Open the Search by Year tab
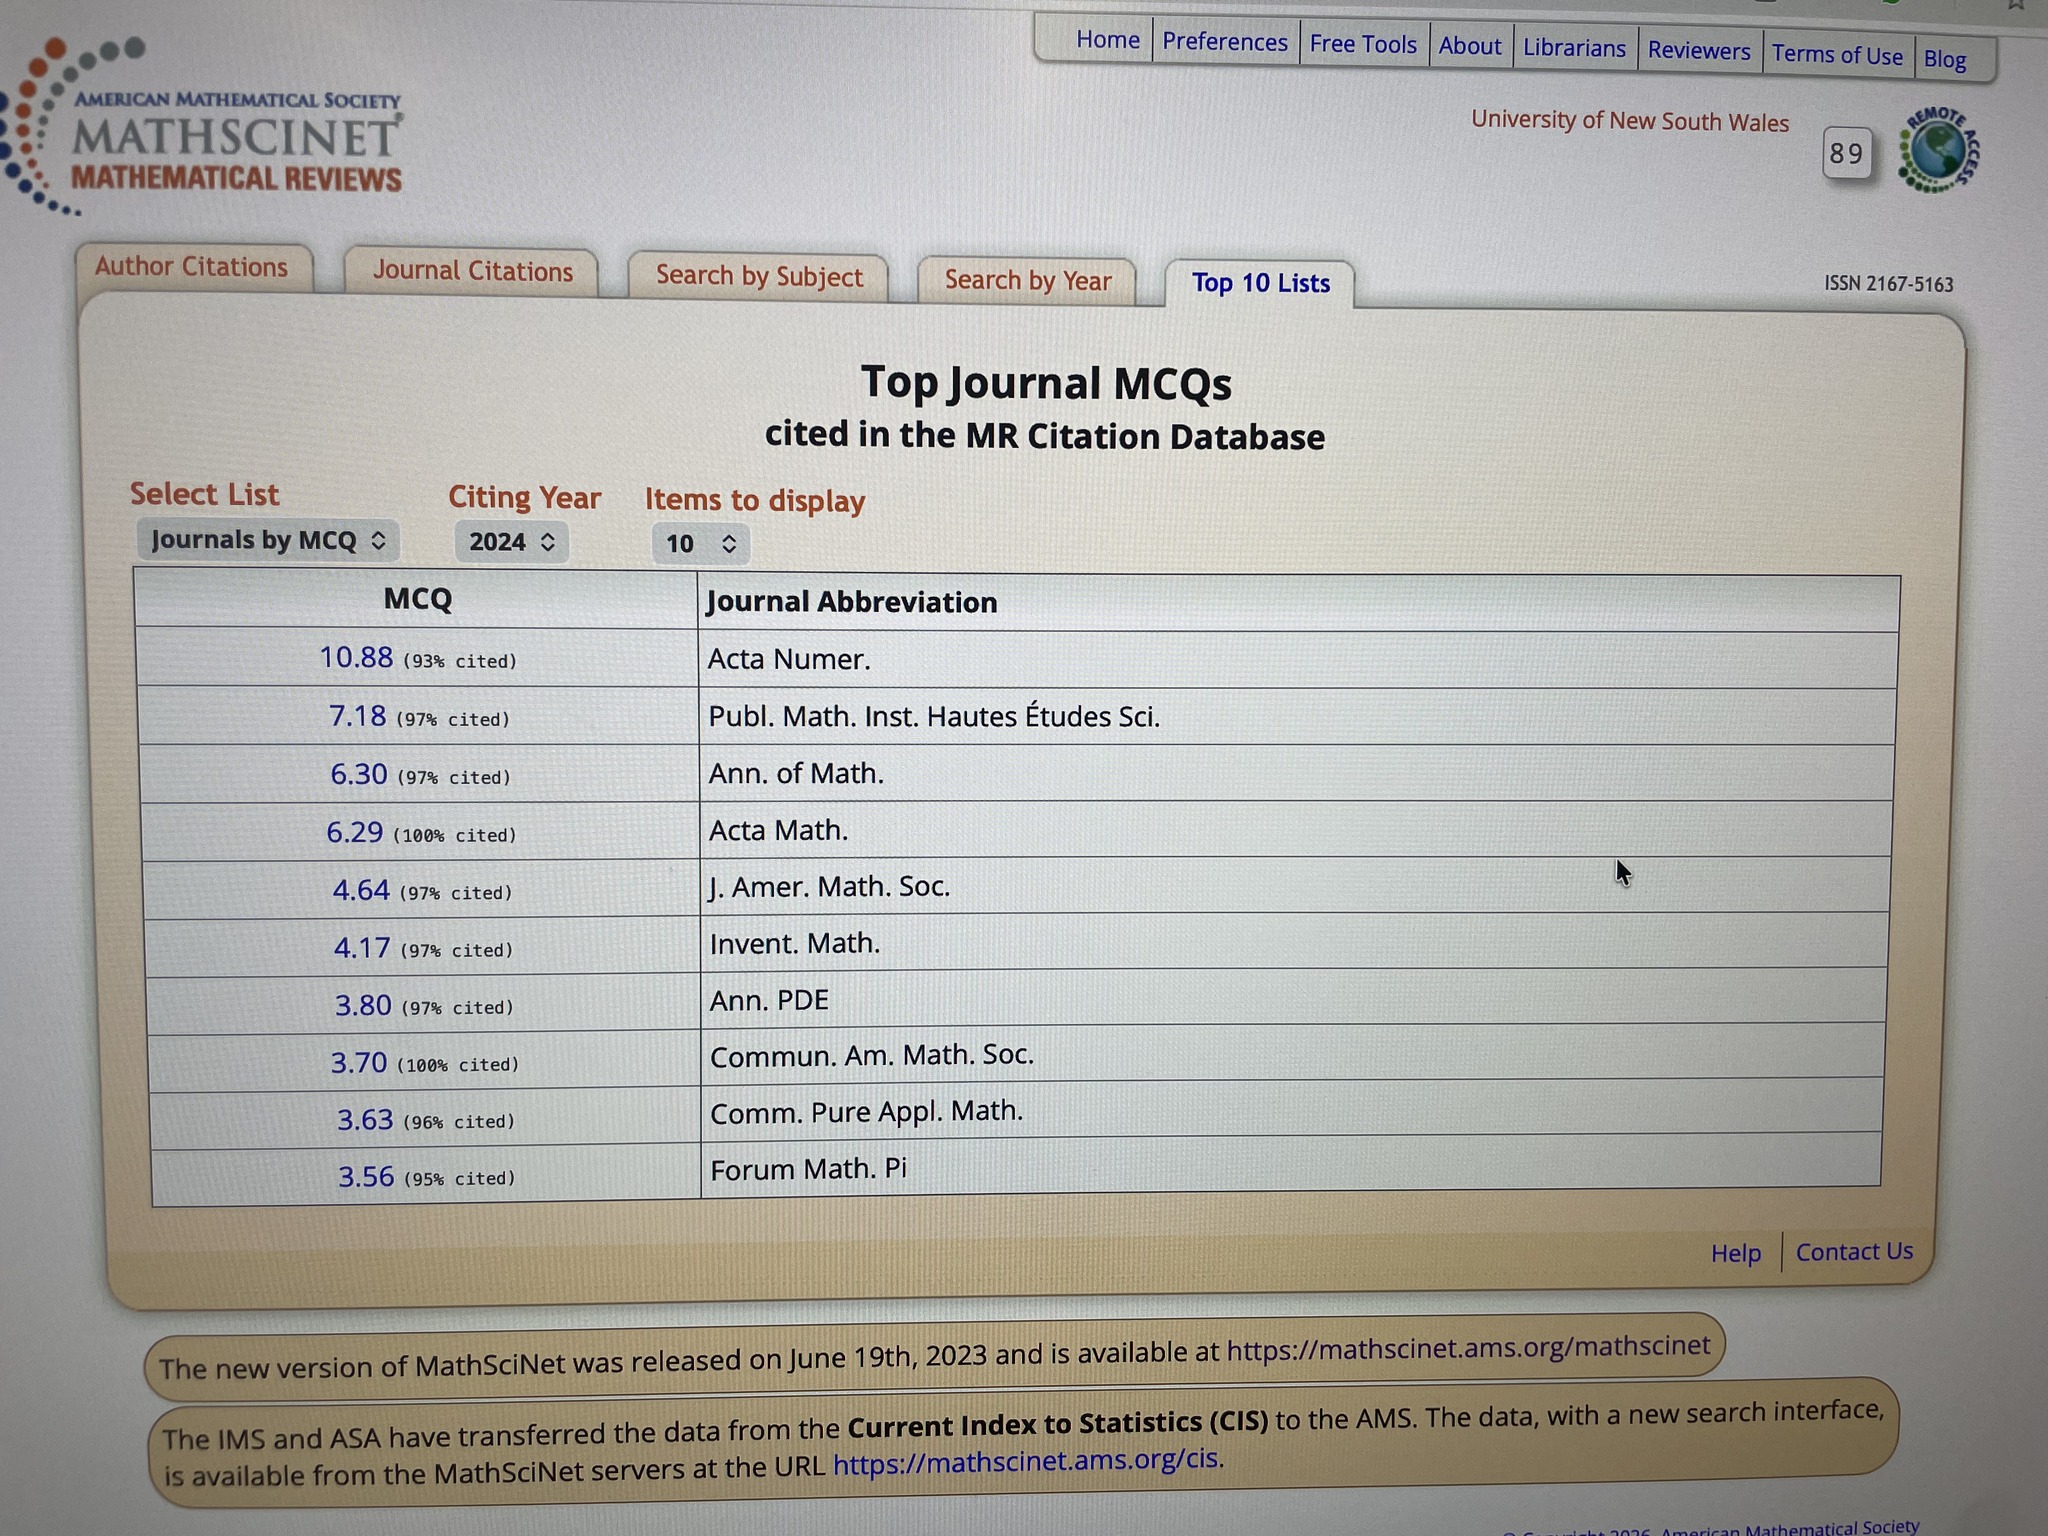Screen dimensions: 2048x1536 [1027, 281]
